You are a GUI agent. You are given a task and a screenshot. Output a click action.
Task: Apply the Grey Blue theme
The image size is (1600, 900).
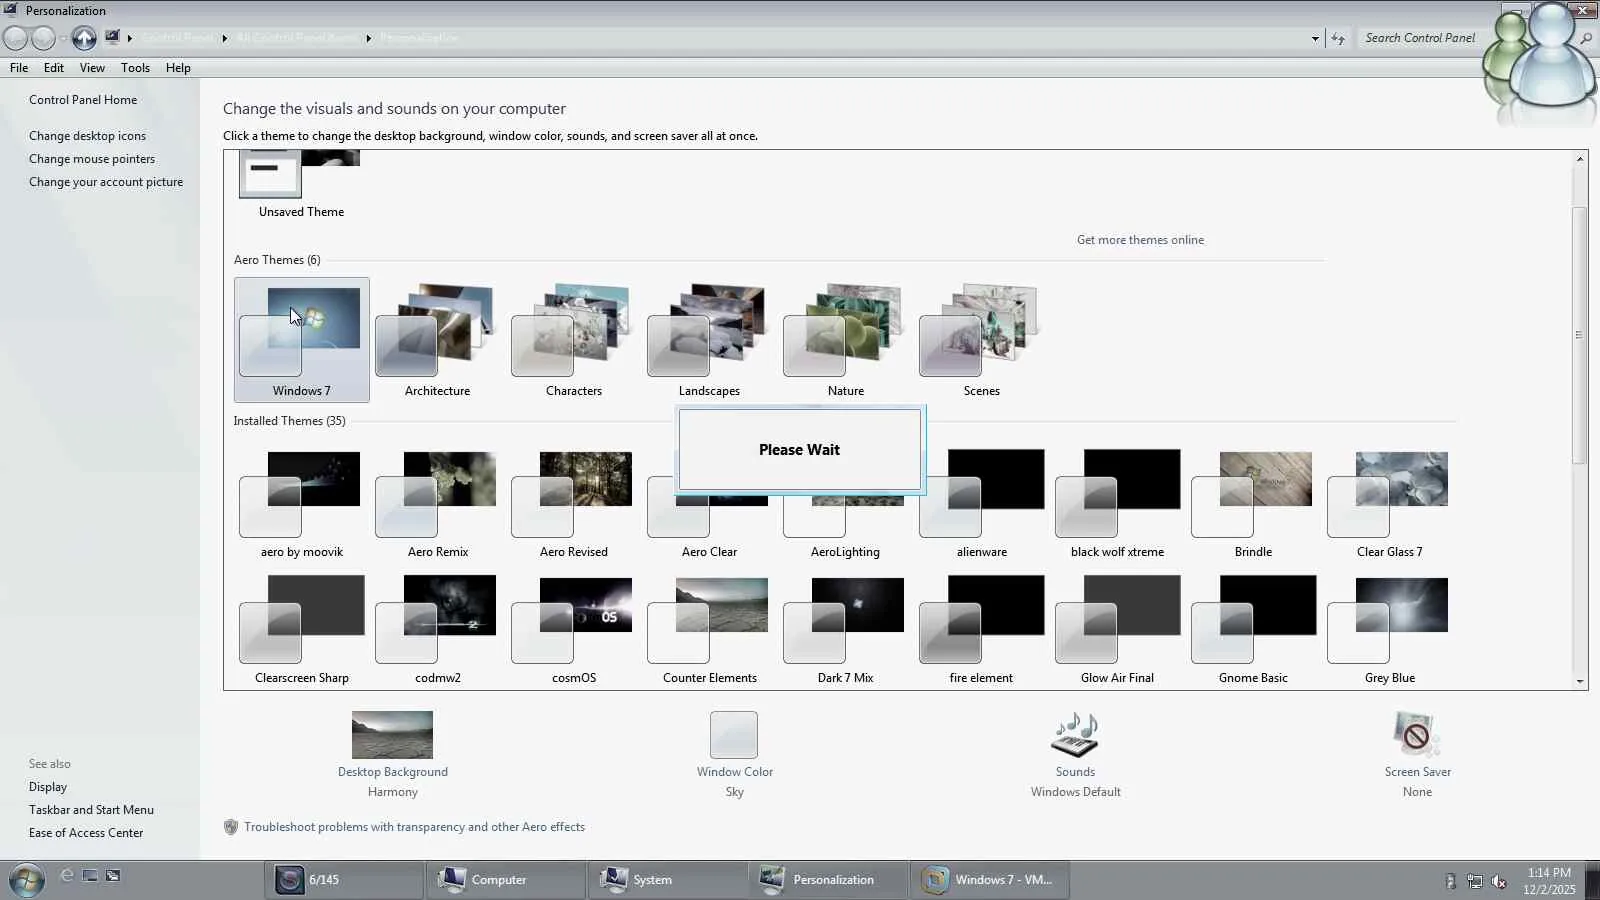[1389, 629]
